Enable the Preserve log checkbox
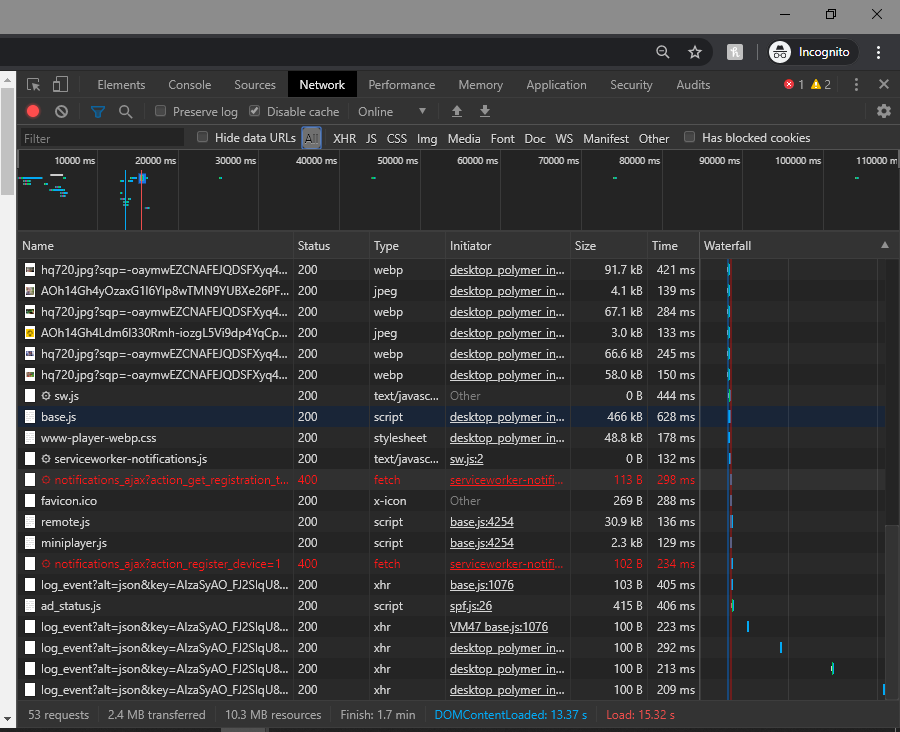Viewport: 900px width, 732px height. pyautogui.click(x=161, y=112)
